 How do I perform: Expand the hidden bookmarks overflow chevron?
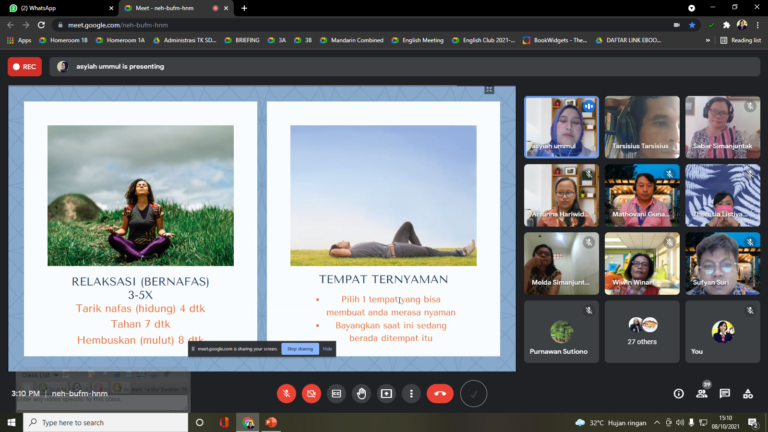708,40
